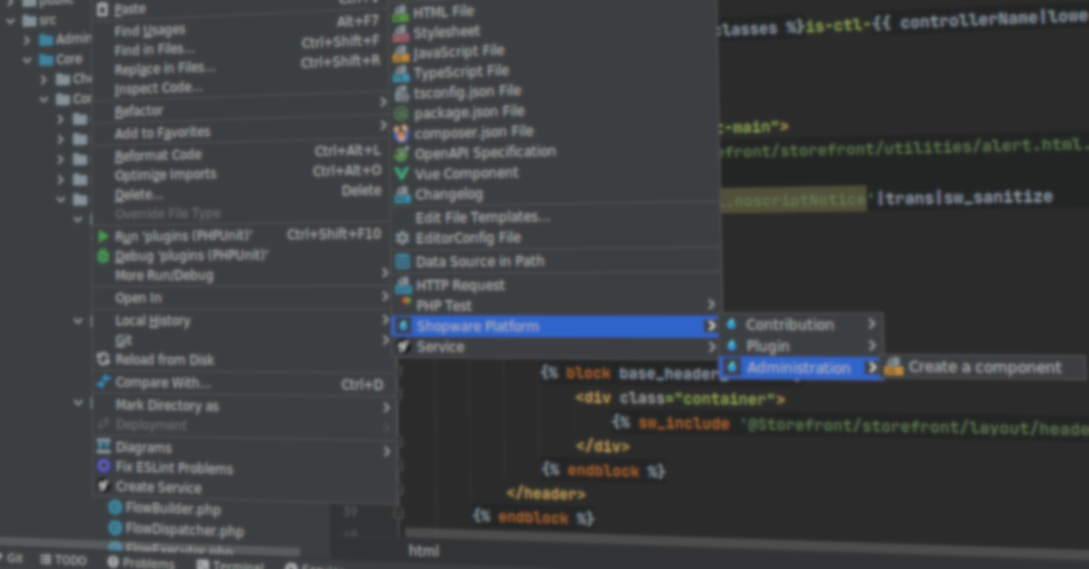Choose Edit File Templates option

point(482,217)
